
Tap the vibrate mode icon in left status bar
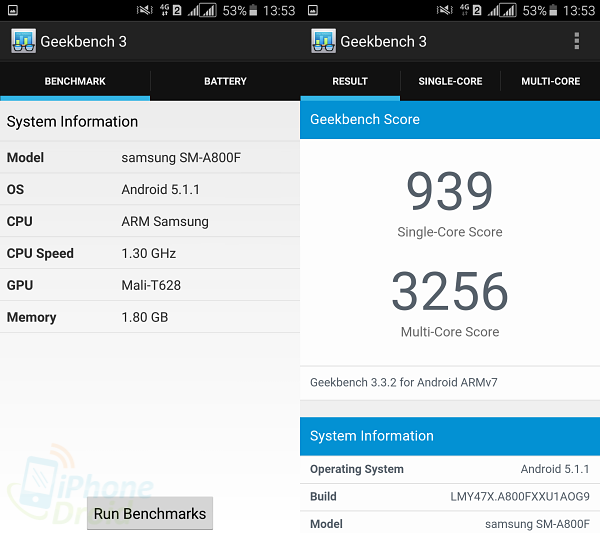[x=145, y=10]
